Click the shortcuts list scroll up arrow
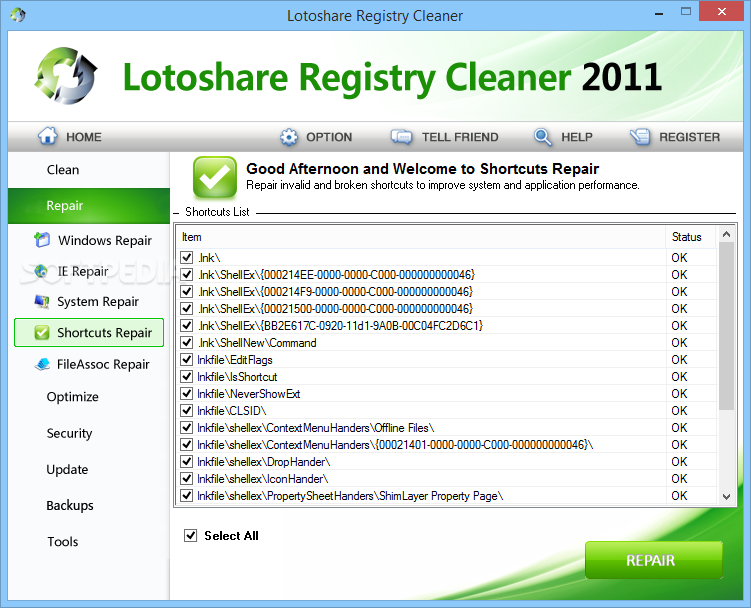 [x=726, y=234]
